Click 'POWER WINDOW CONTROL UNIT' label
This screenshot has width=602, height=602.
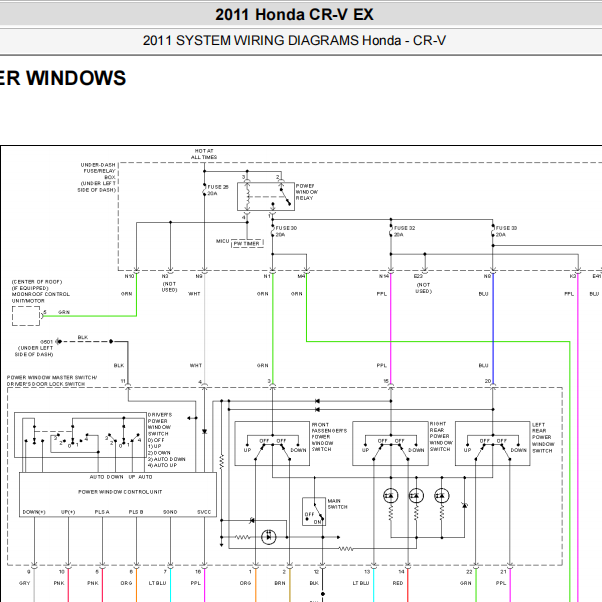click(x=120, y=492)
